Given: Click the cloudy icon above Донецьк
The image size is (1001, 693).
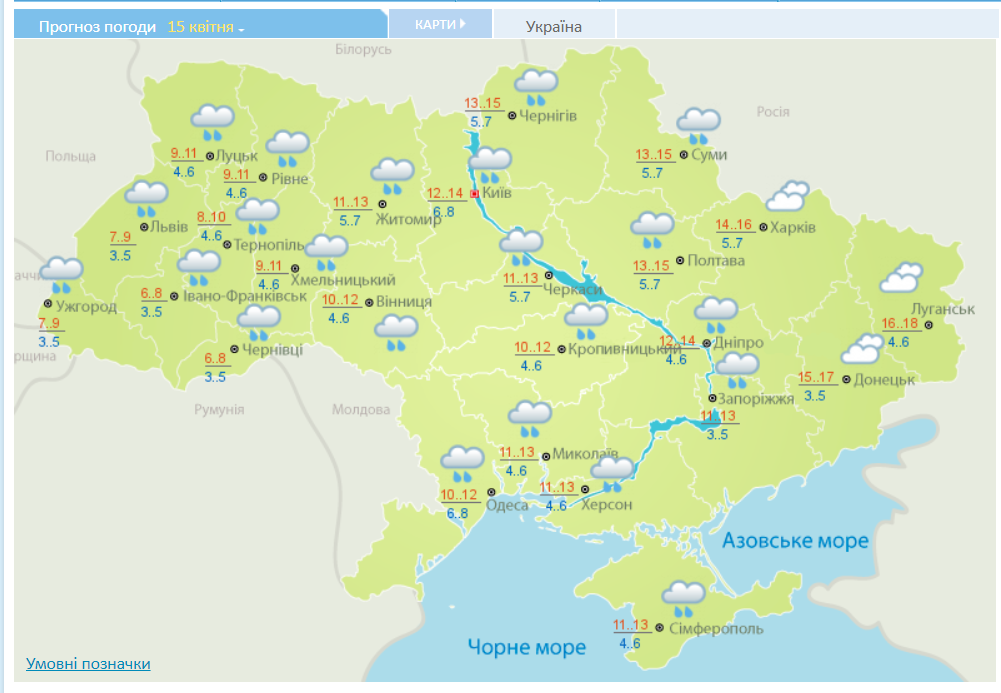Looking at the screenshot, I should coord(862,348).
